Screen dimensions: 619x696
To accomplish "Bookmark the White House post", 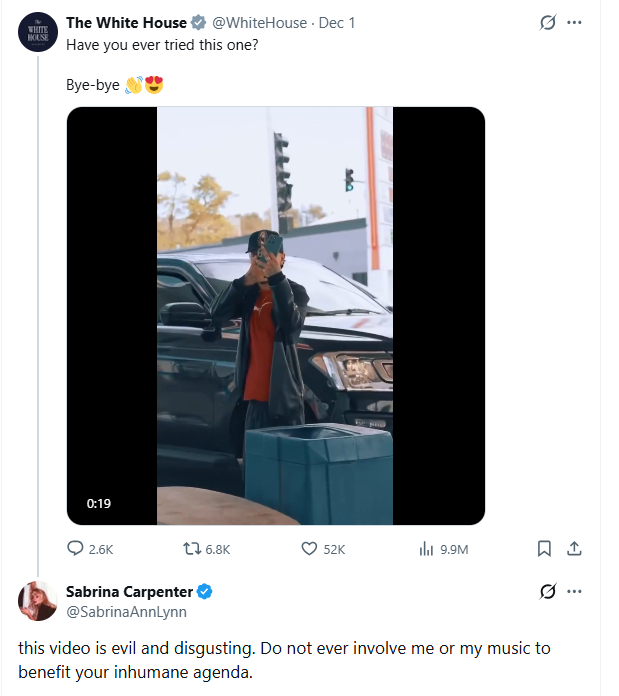I will tap(544, 548).
